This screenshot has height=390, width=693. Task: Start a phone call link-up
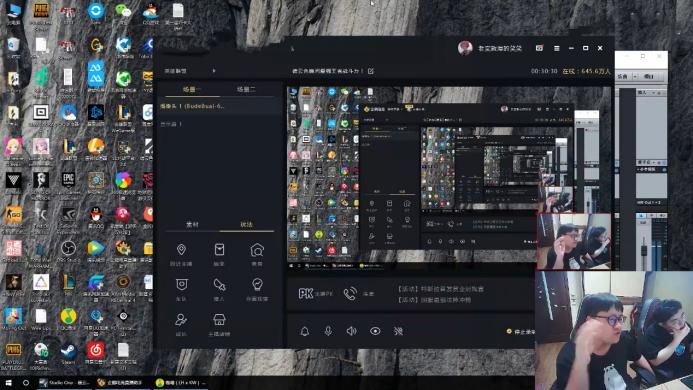pos(358,294)
